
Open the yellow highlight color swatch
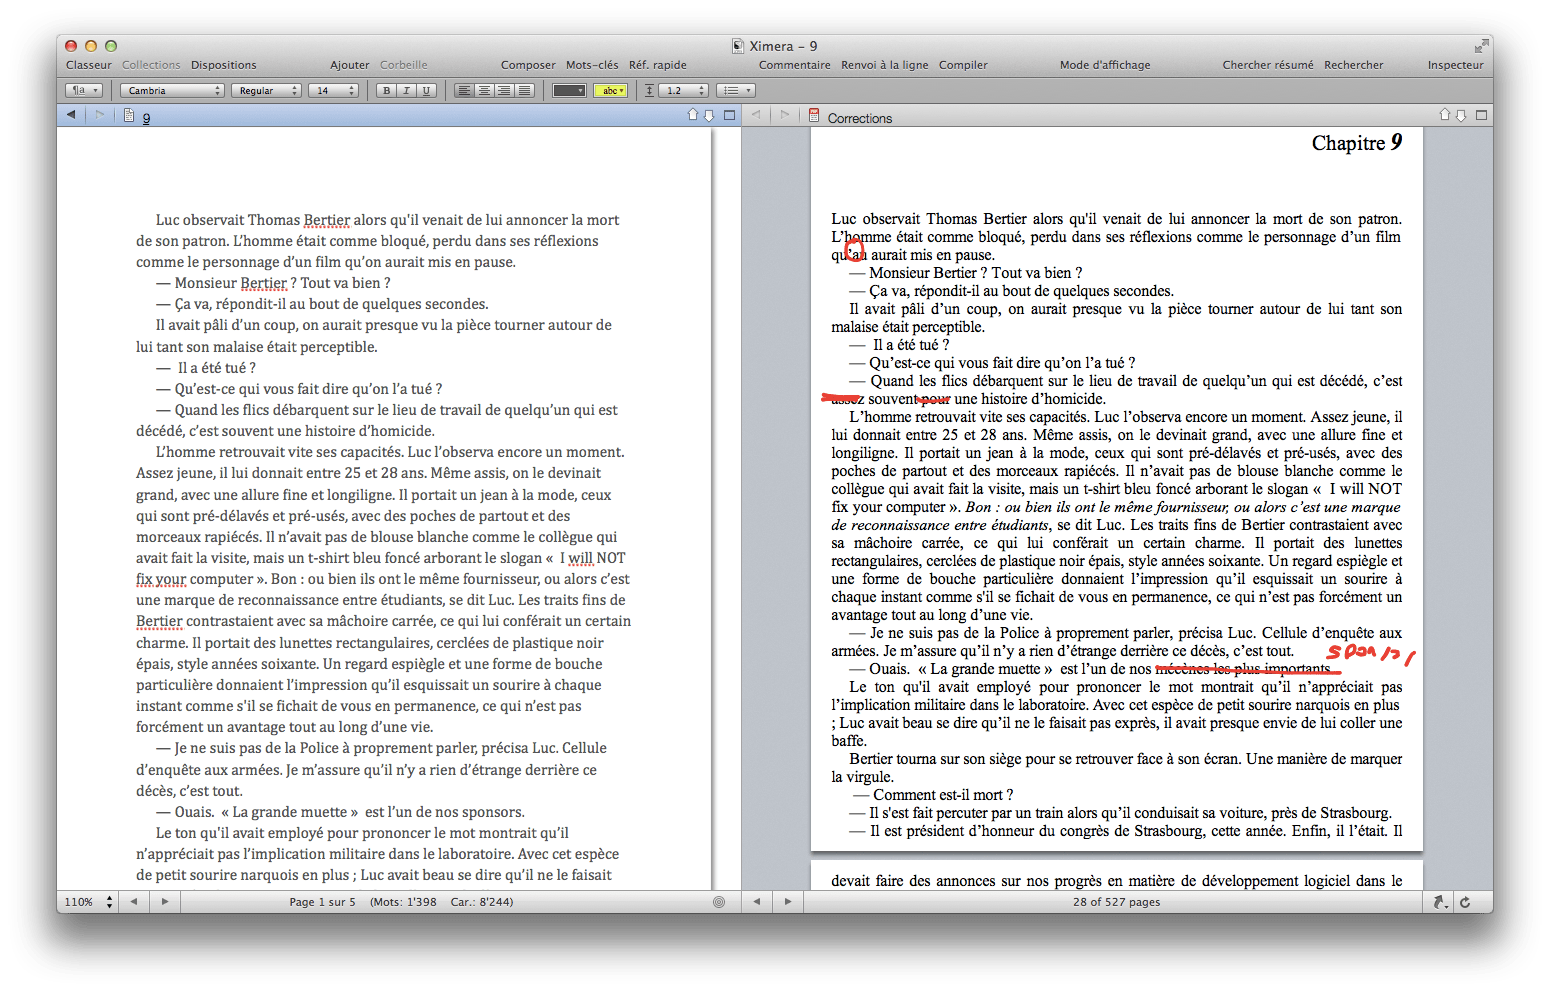click(x=610, y=91)
